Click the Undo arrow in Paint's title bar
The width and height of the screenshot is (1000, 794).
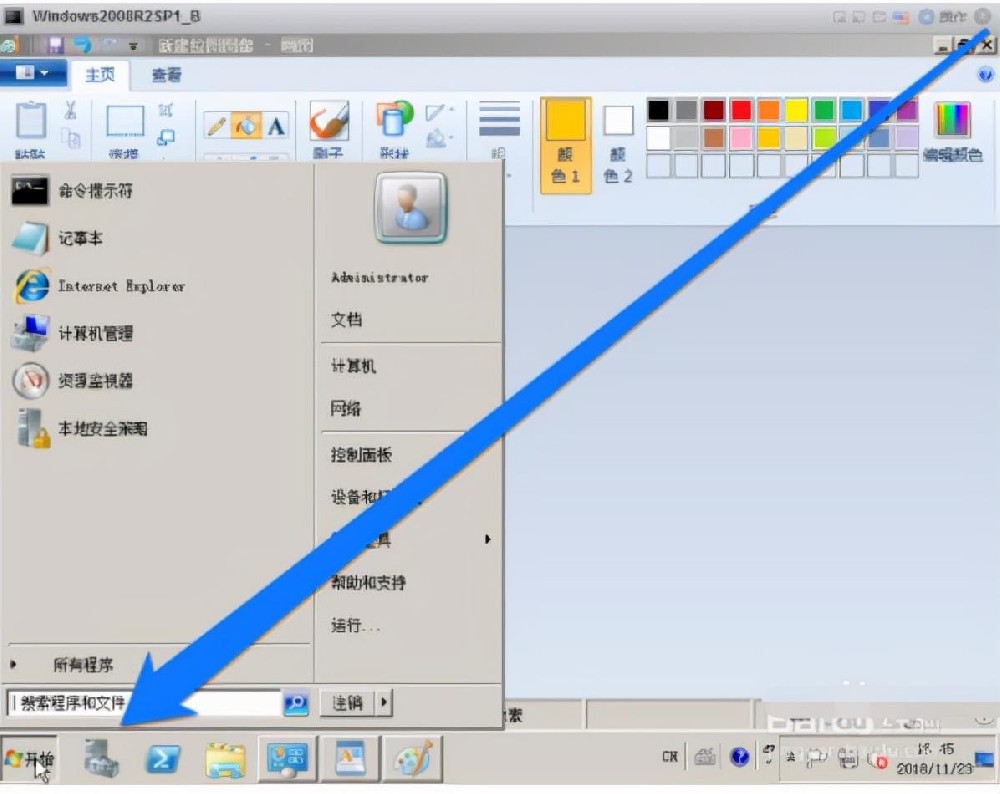[82, 45]
